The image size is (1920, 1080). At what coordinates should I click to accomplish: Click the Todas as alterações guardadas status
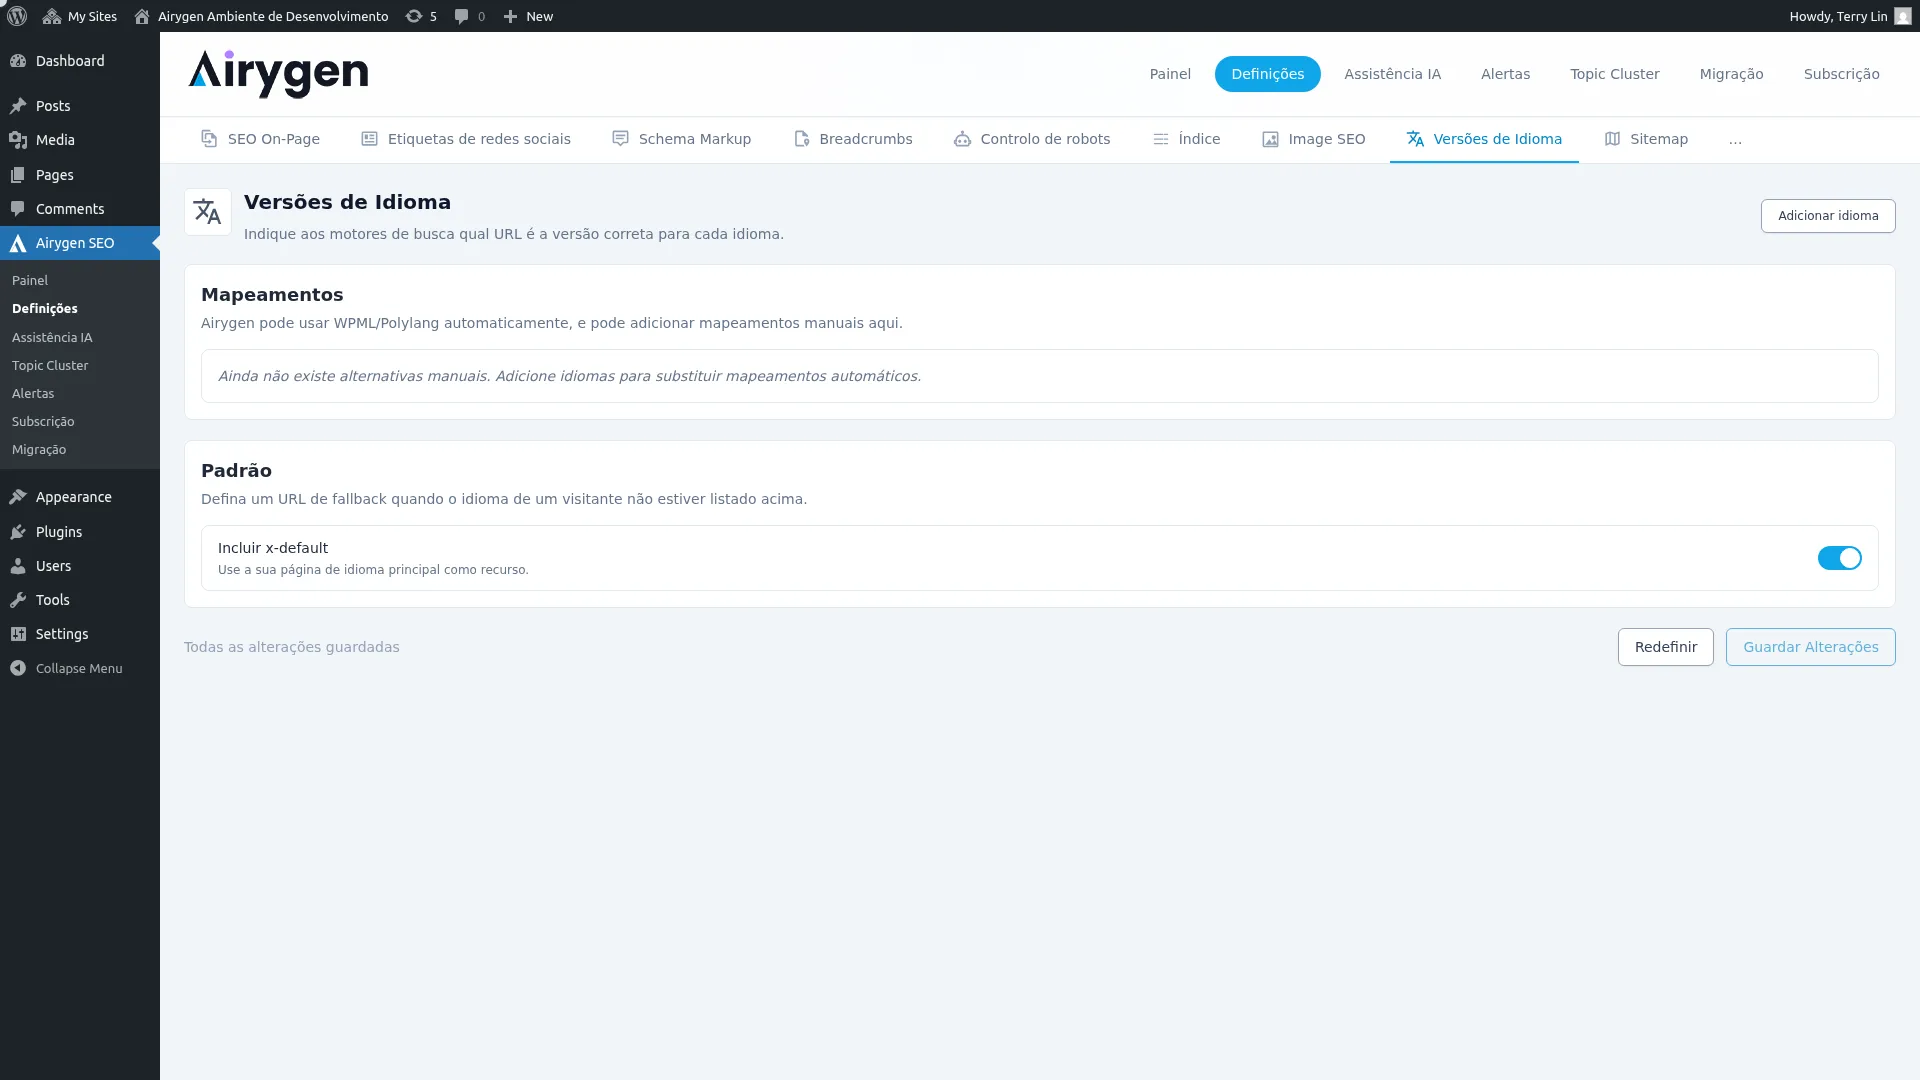291,647
